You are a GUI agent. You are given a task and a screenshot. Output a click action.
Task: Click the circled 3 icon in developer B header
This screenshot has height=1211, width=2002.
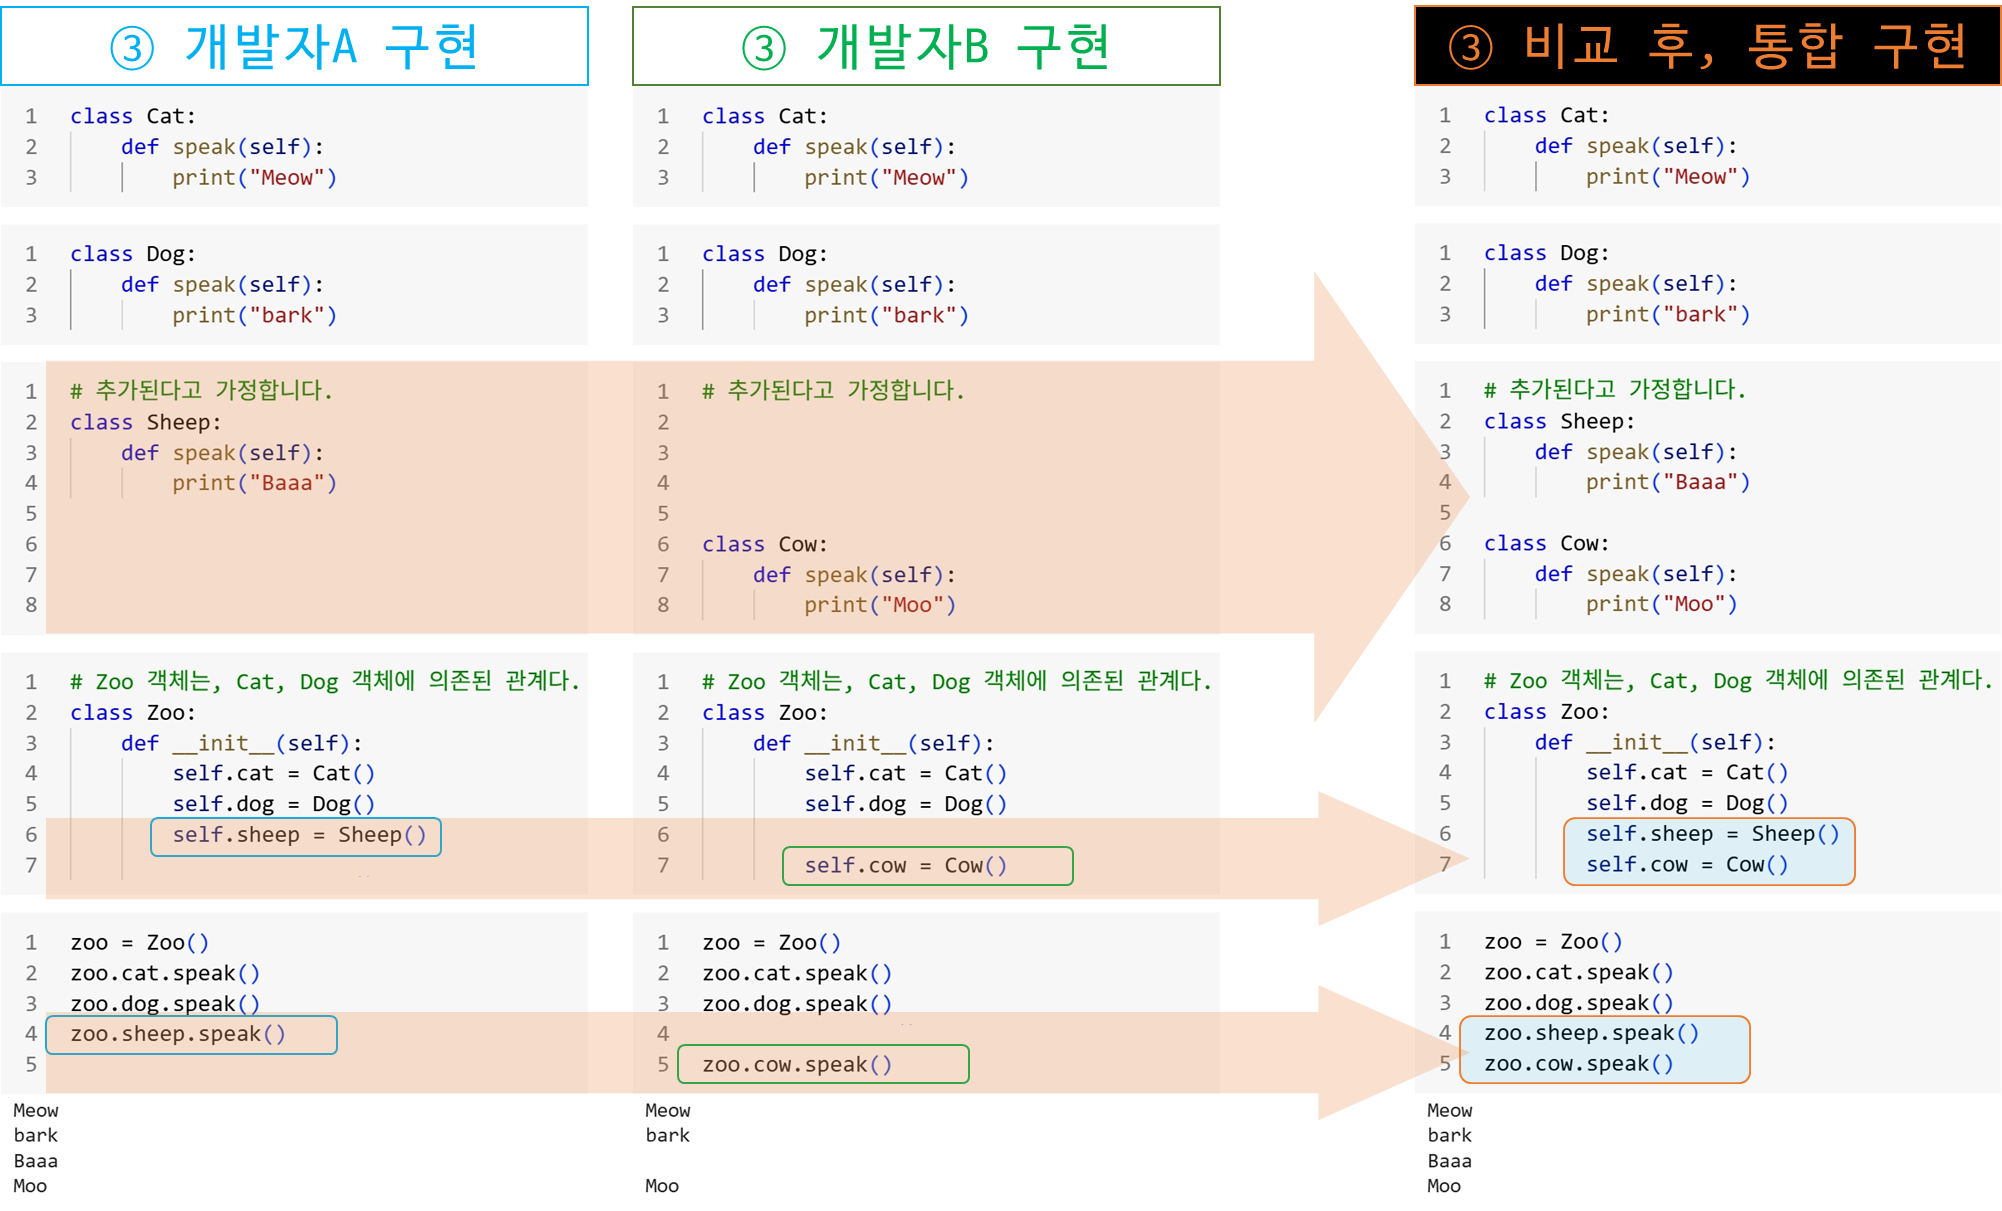pyautogui.click(x=764, y=48)
